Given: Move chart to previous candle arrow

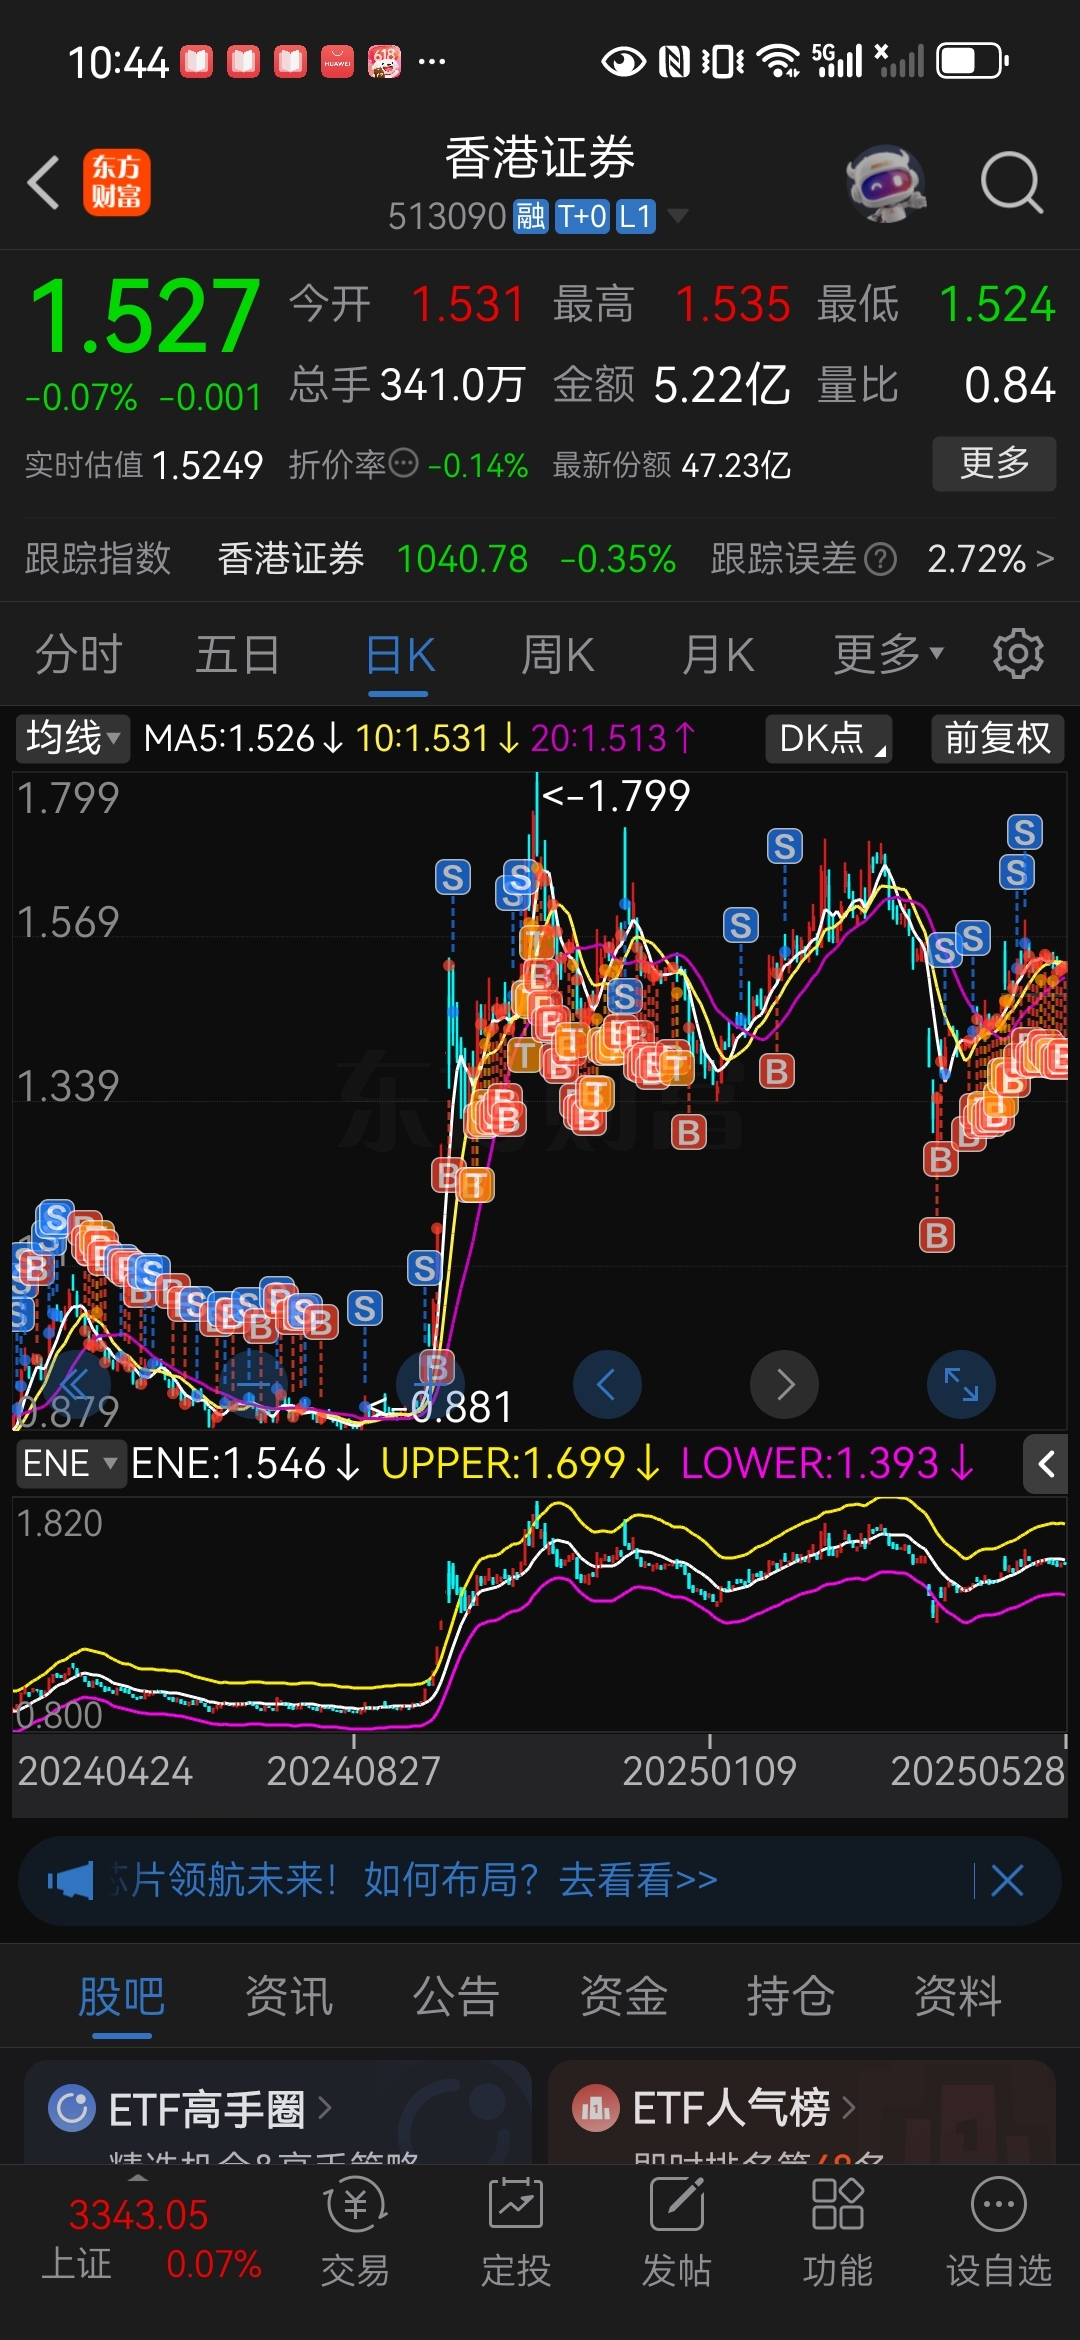Looking at the screenshot, I should pyautogui.click(x=606, y=1385).
